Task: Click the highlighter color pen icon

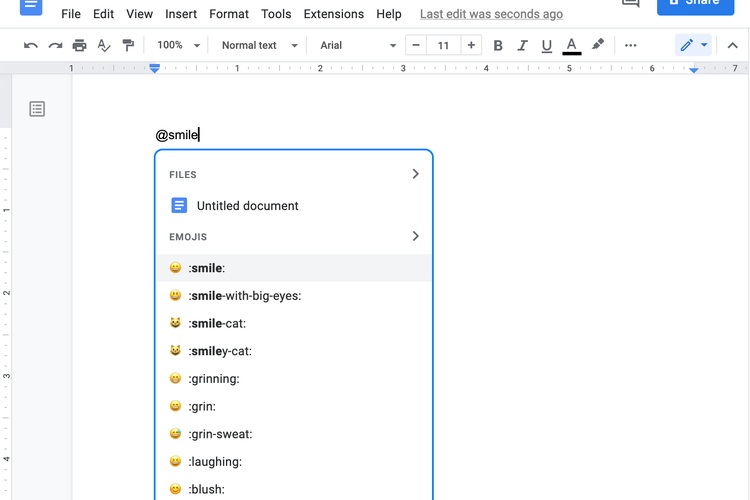Action: click(x=598, y=45)
